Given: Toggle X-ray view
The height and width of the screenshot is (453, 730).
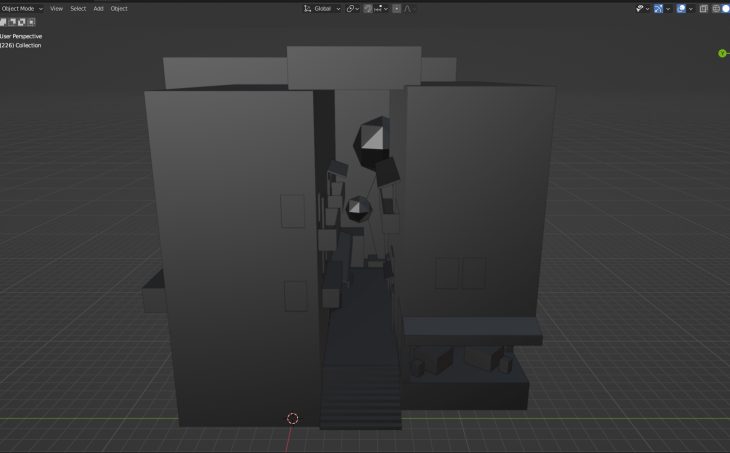Looking at the screenshot, I should click(x=704, y=8).
